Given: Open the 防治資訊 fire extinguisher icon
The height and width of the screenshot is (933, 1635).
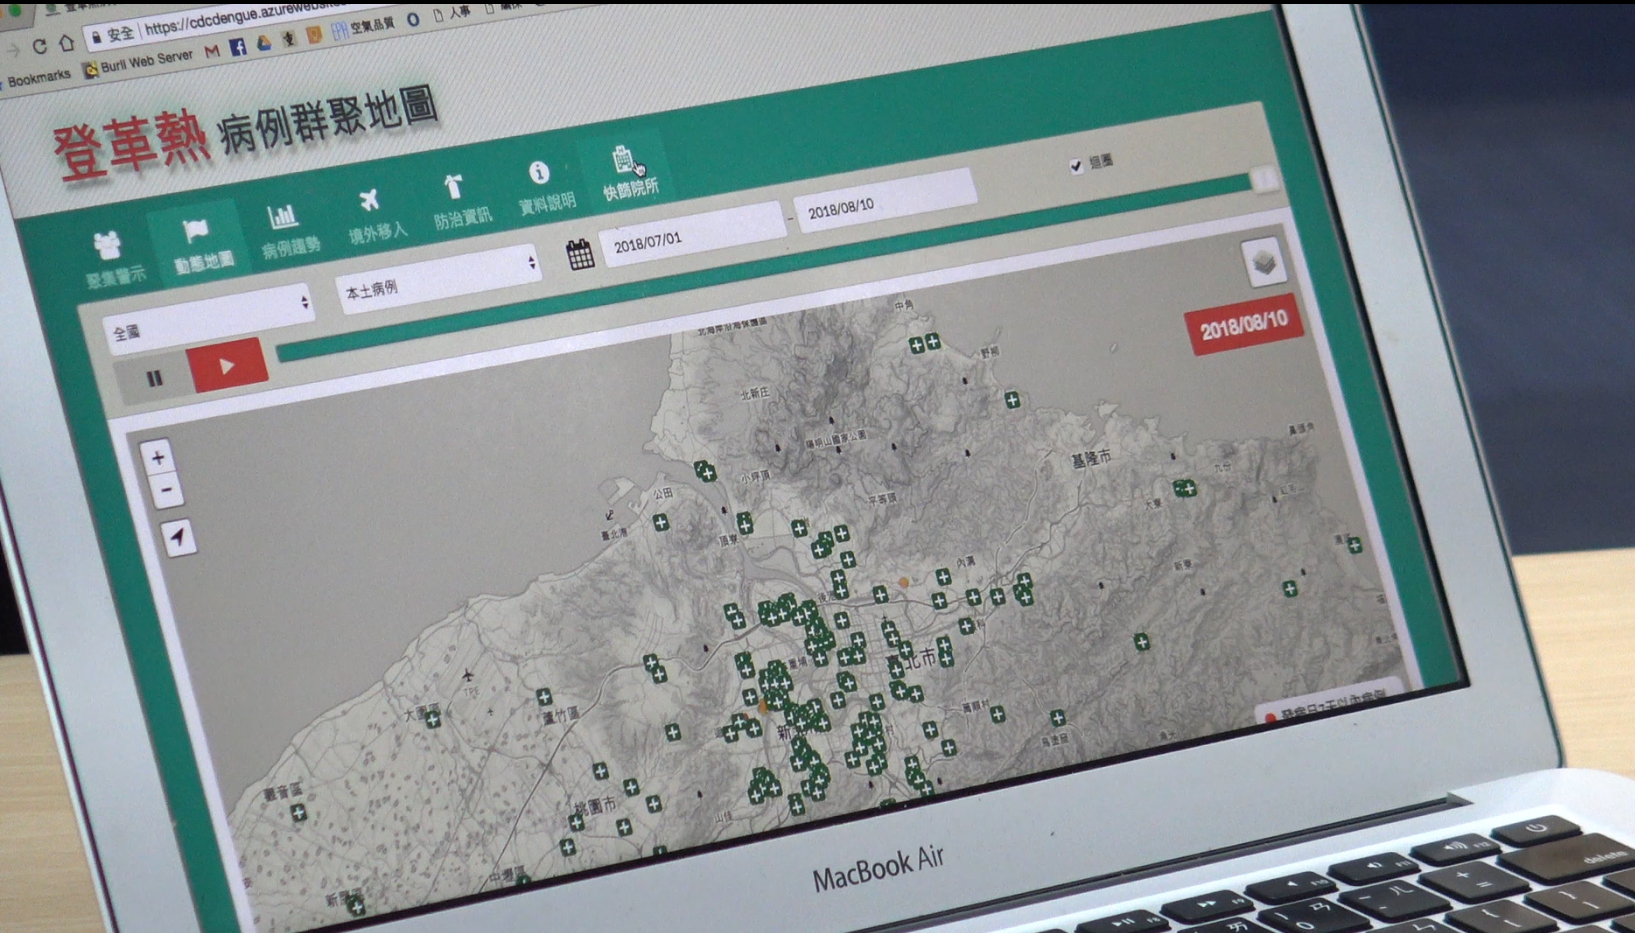Looking at the screenshot, I should [458, 198].
